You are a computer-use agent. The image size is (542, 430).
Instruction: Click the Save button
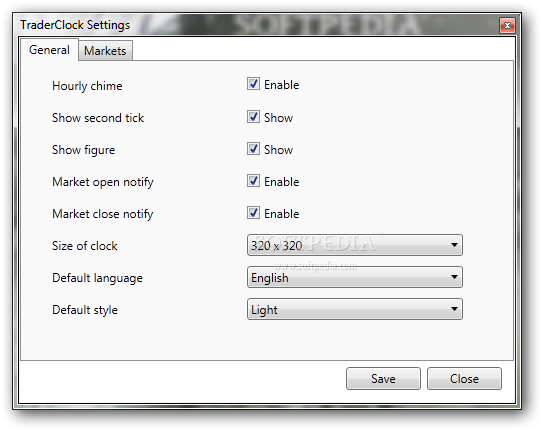point(383,379)
